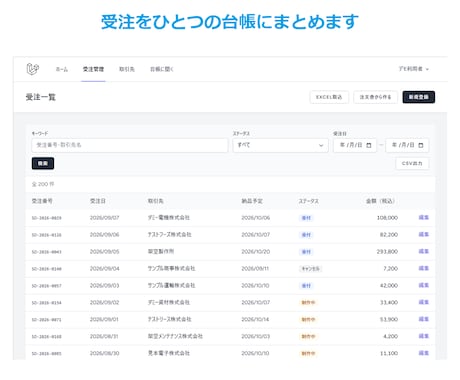Screen dimensions: 460x380
Task: Click the 受注日 cell 2026/09/02
Action: pyautogui.click(x=104, y=302)
